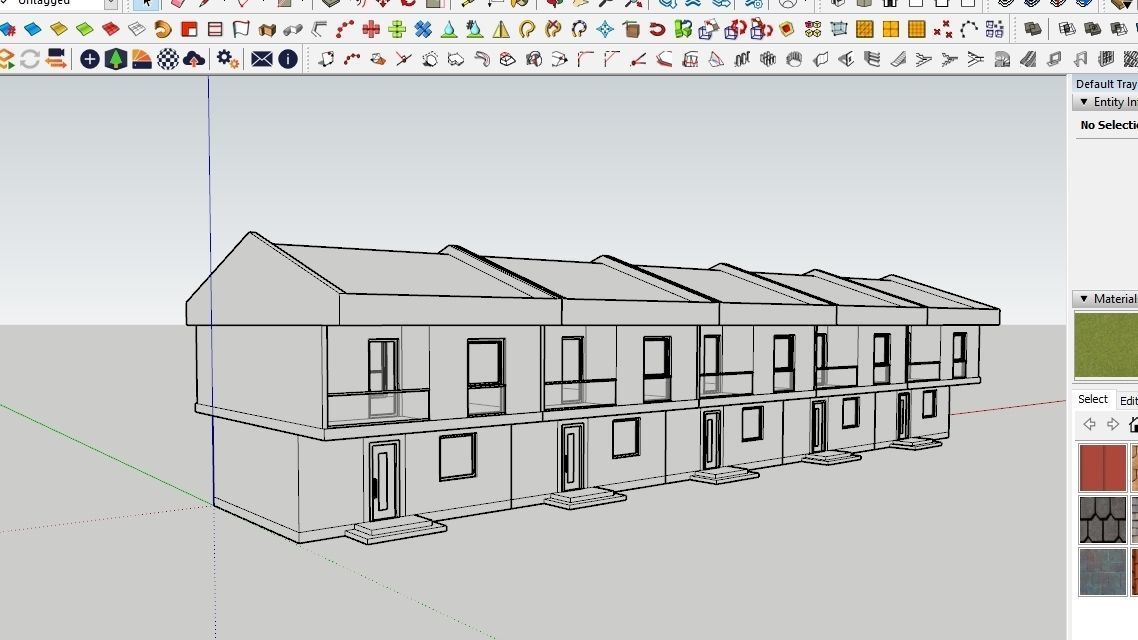
Task: Click the stacked louvers shelf icon
Action: click(872, 60)
